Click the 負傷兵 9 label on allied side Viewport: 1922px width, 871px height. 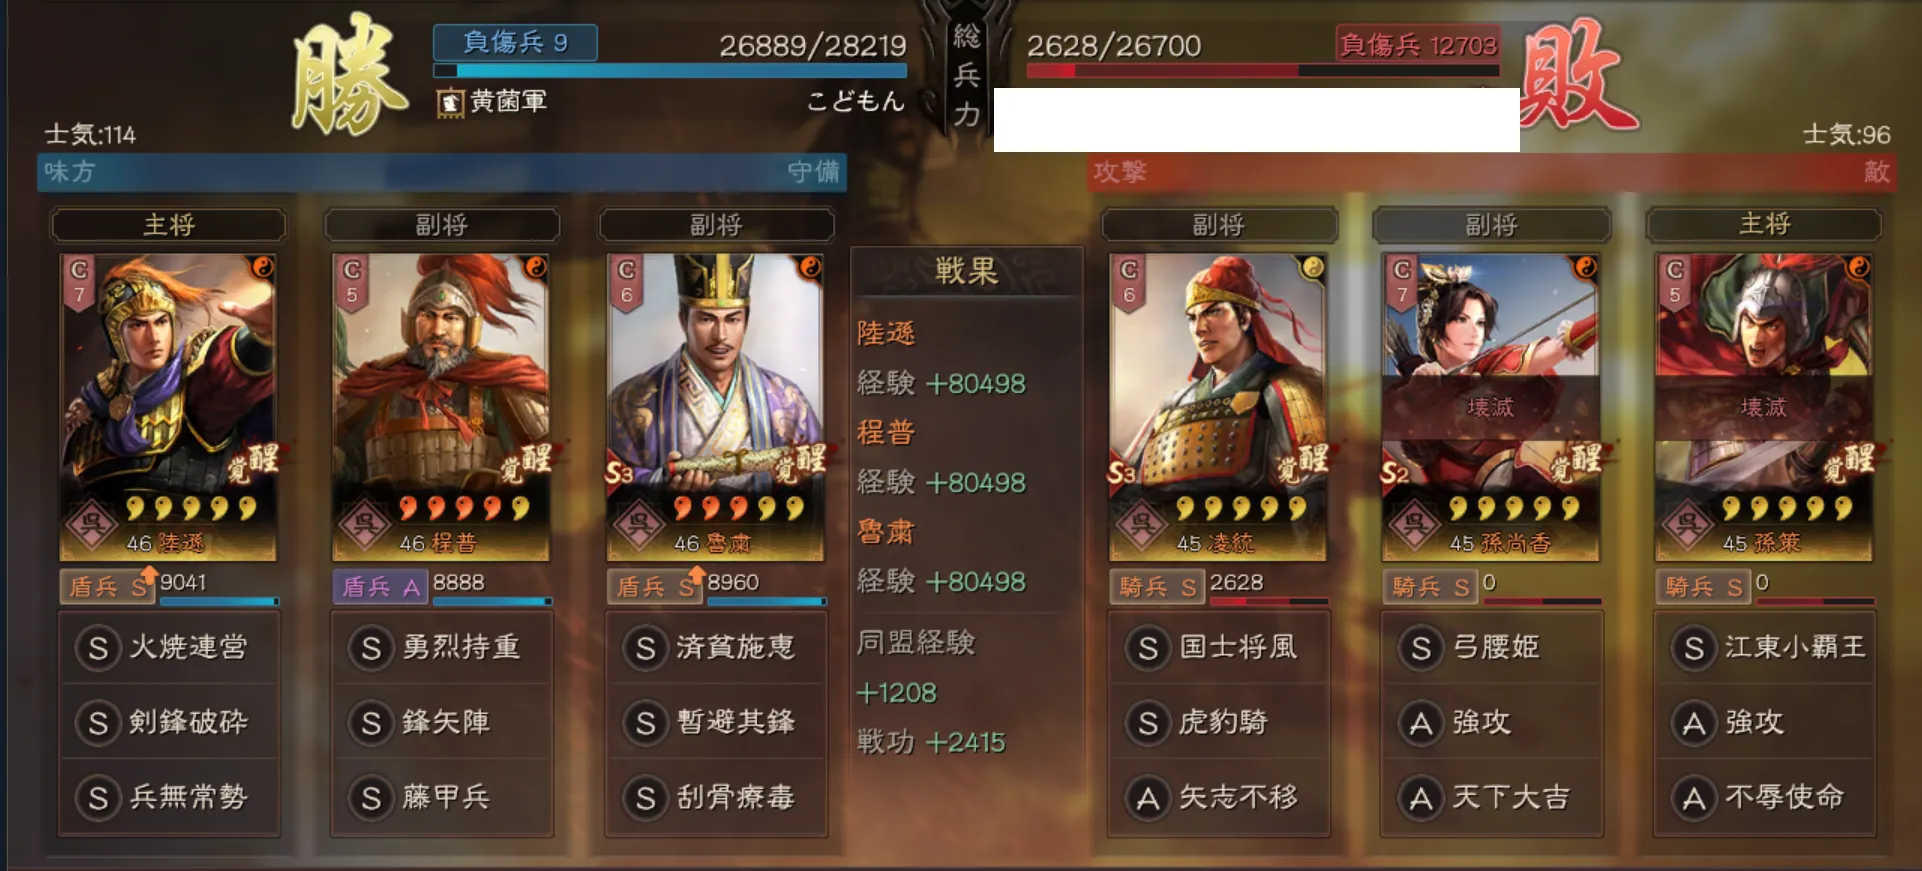pos(515,43)
